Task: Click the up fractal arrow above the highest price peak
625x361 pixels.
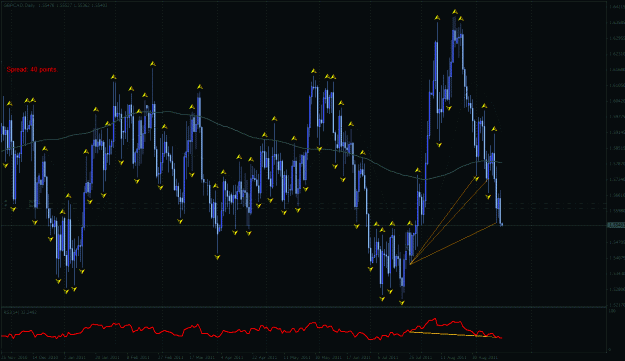Action: coord(455,12)
